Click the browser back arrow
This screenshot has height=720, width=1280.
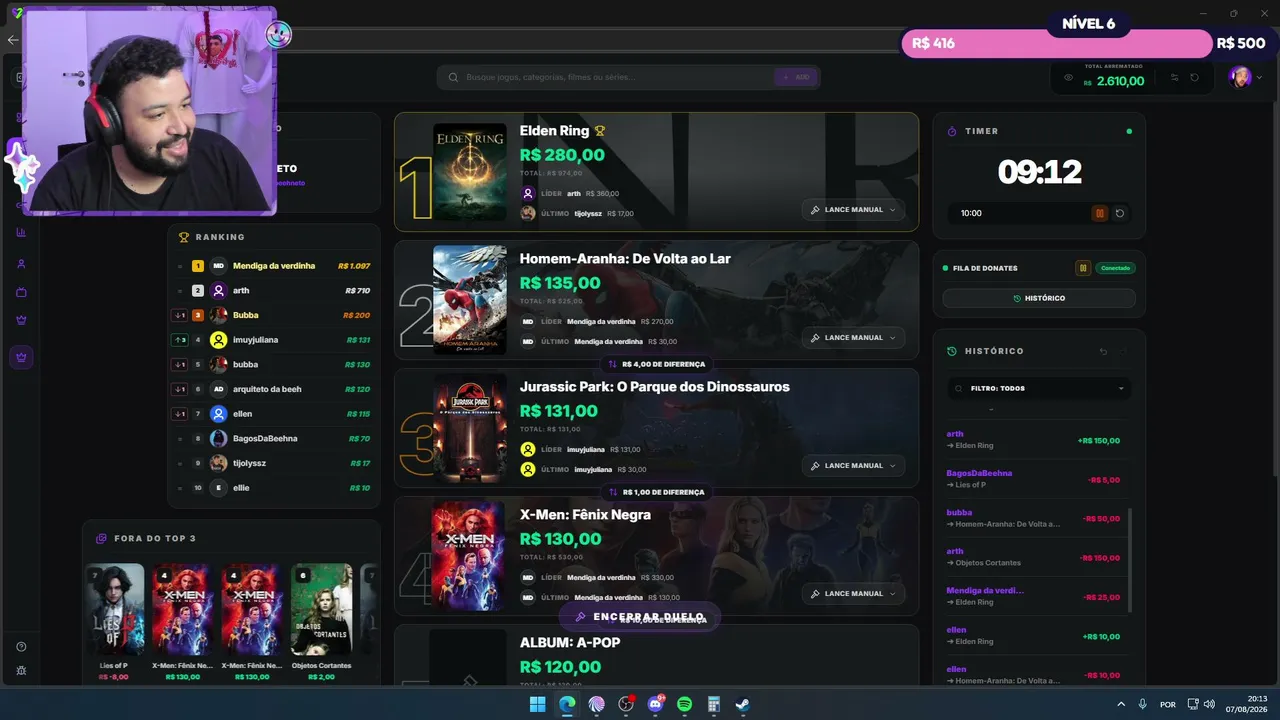click(12, 40)
